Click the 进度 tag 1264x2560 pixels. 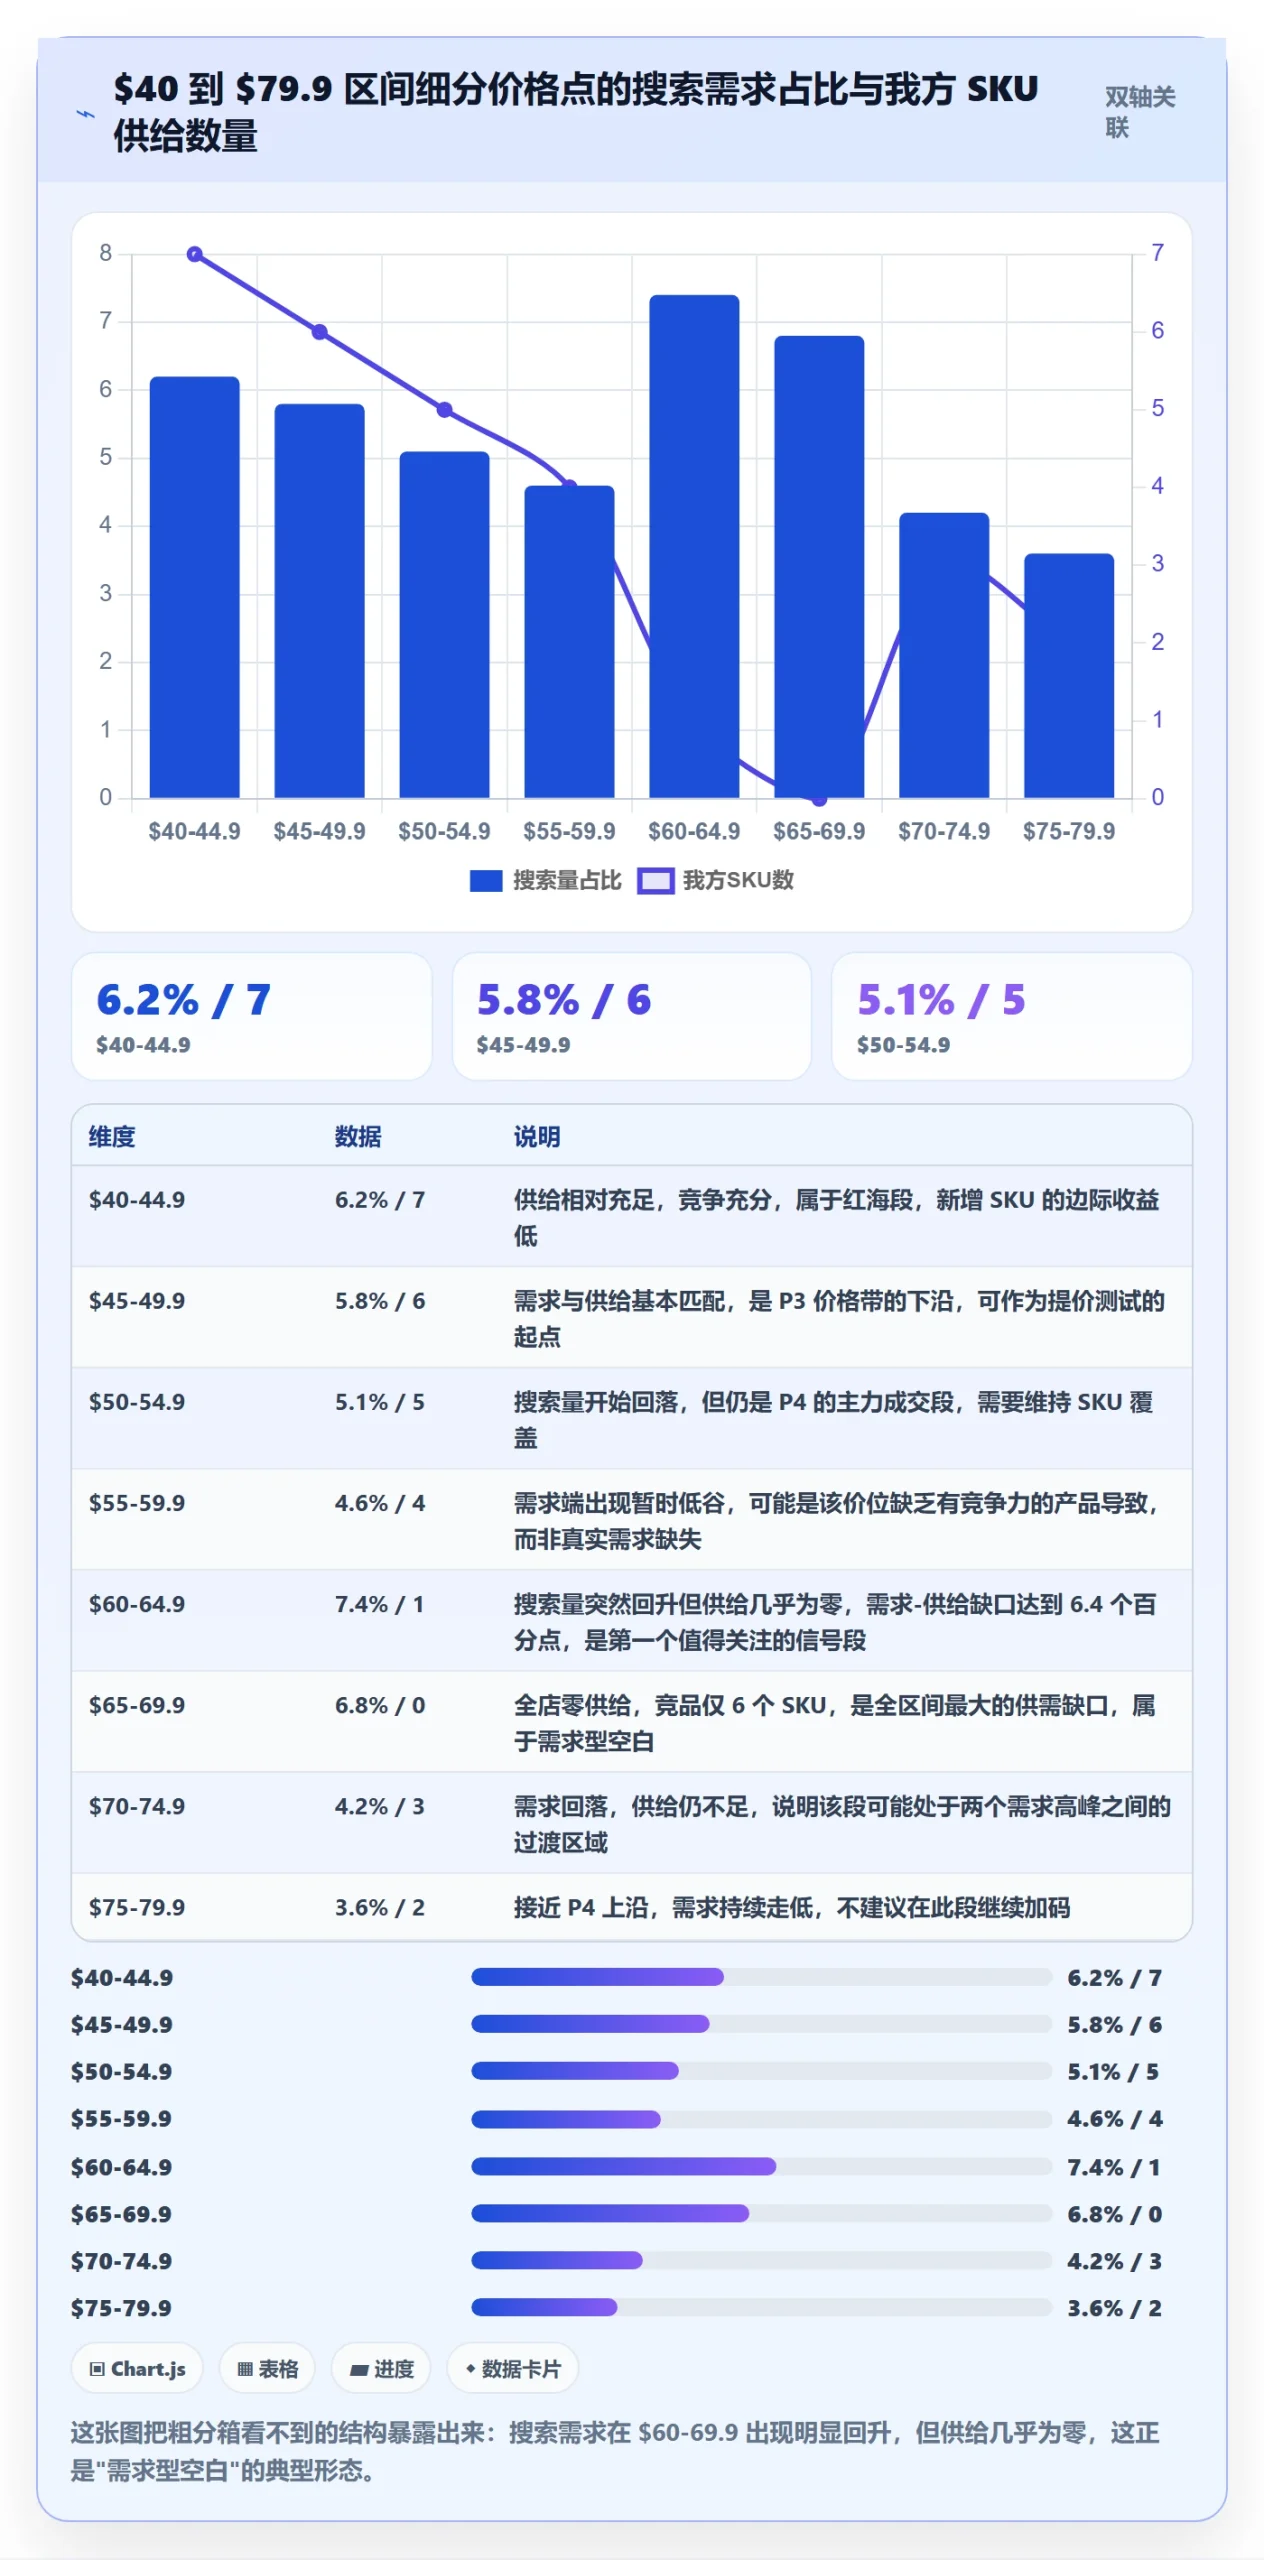381,2369
